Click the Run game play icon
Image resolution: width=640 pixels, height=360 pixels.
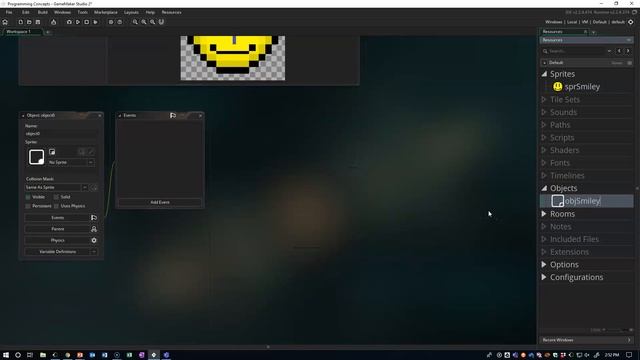pyautogui.click(x=78, y=22)
